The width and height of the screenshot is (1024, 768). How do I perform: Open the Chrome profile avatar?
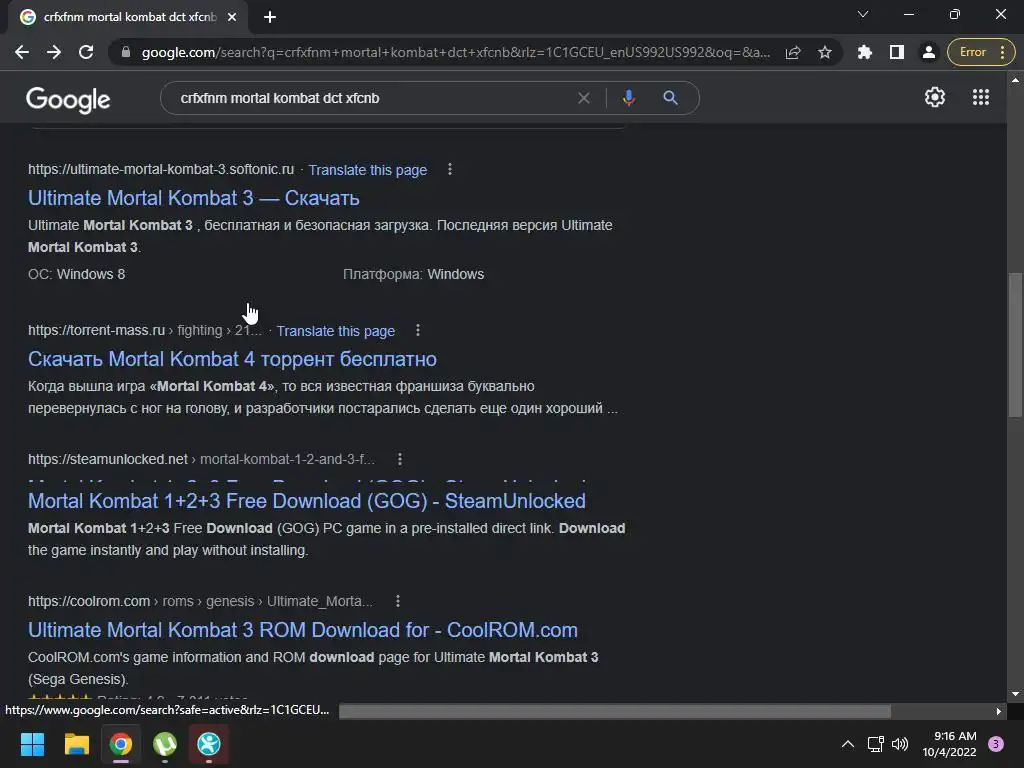(x=929, y=52)
